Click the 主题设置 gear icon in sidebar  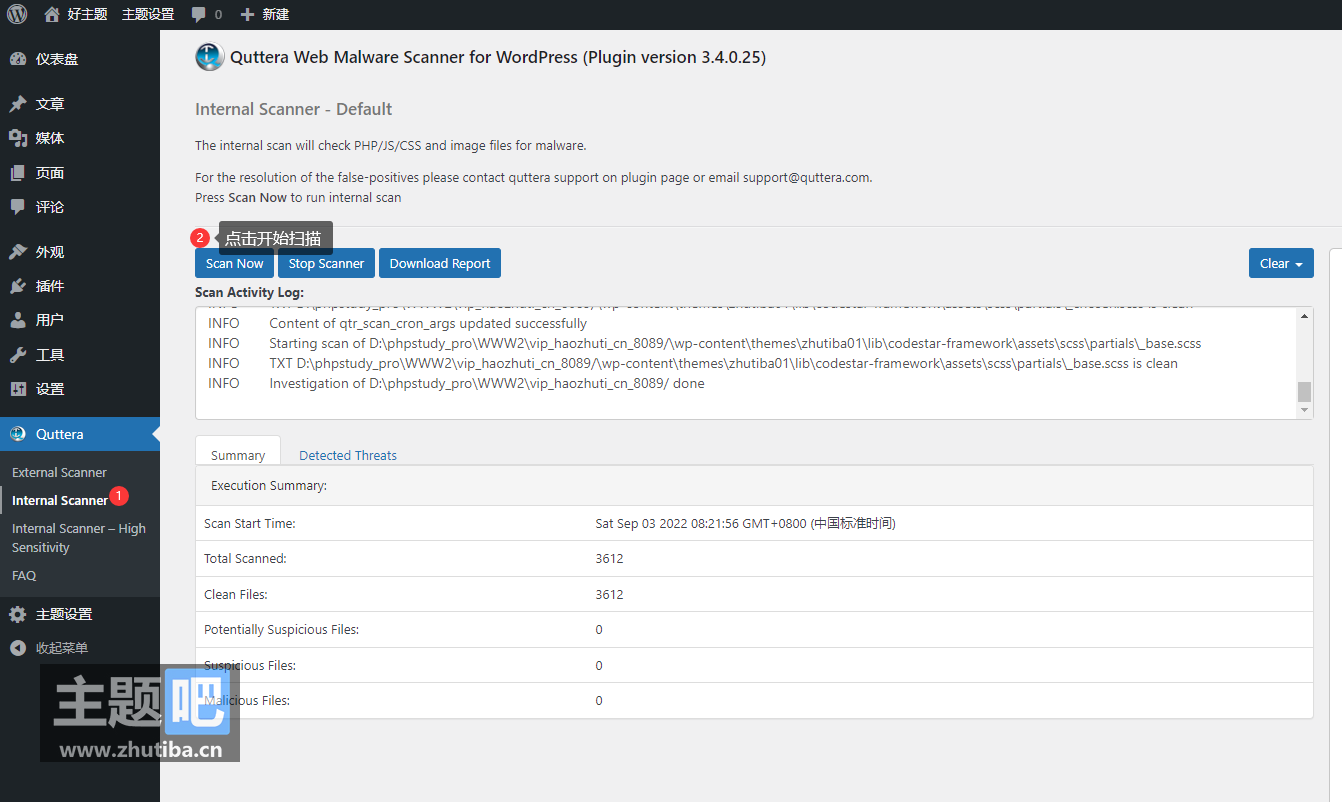click(18, 614)
